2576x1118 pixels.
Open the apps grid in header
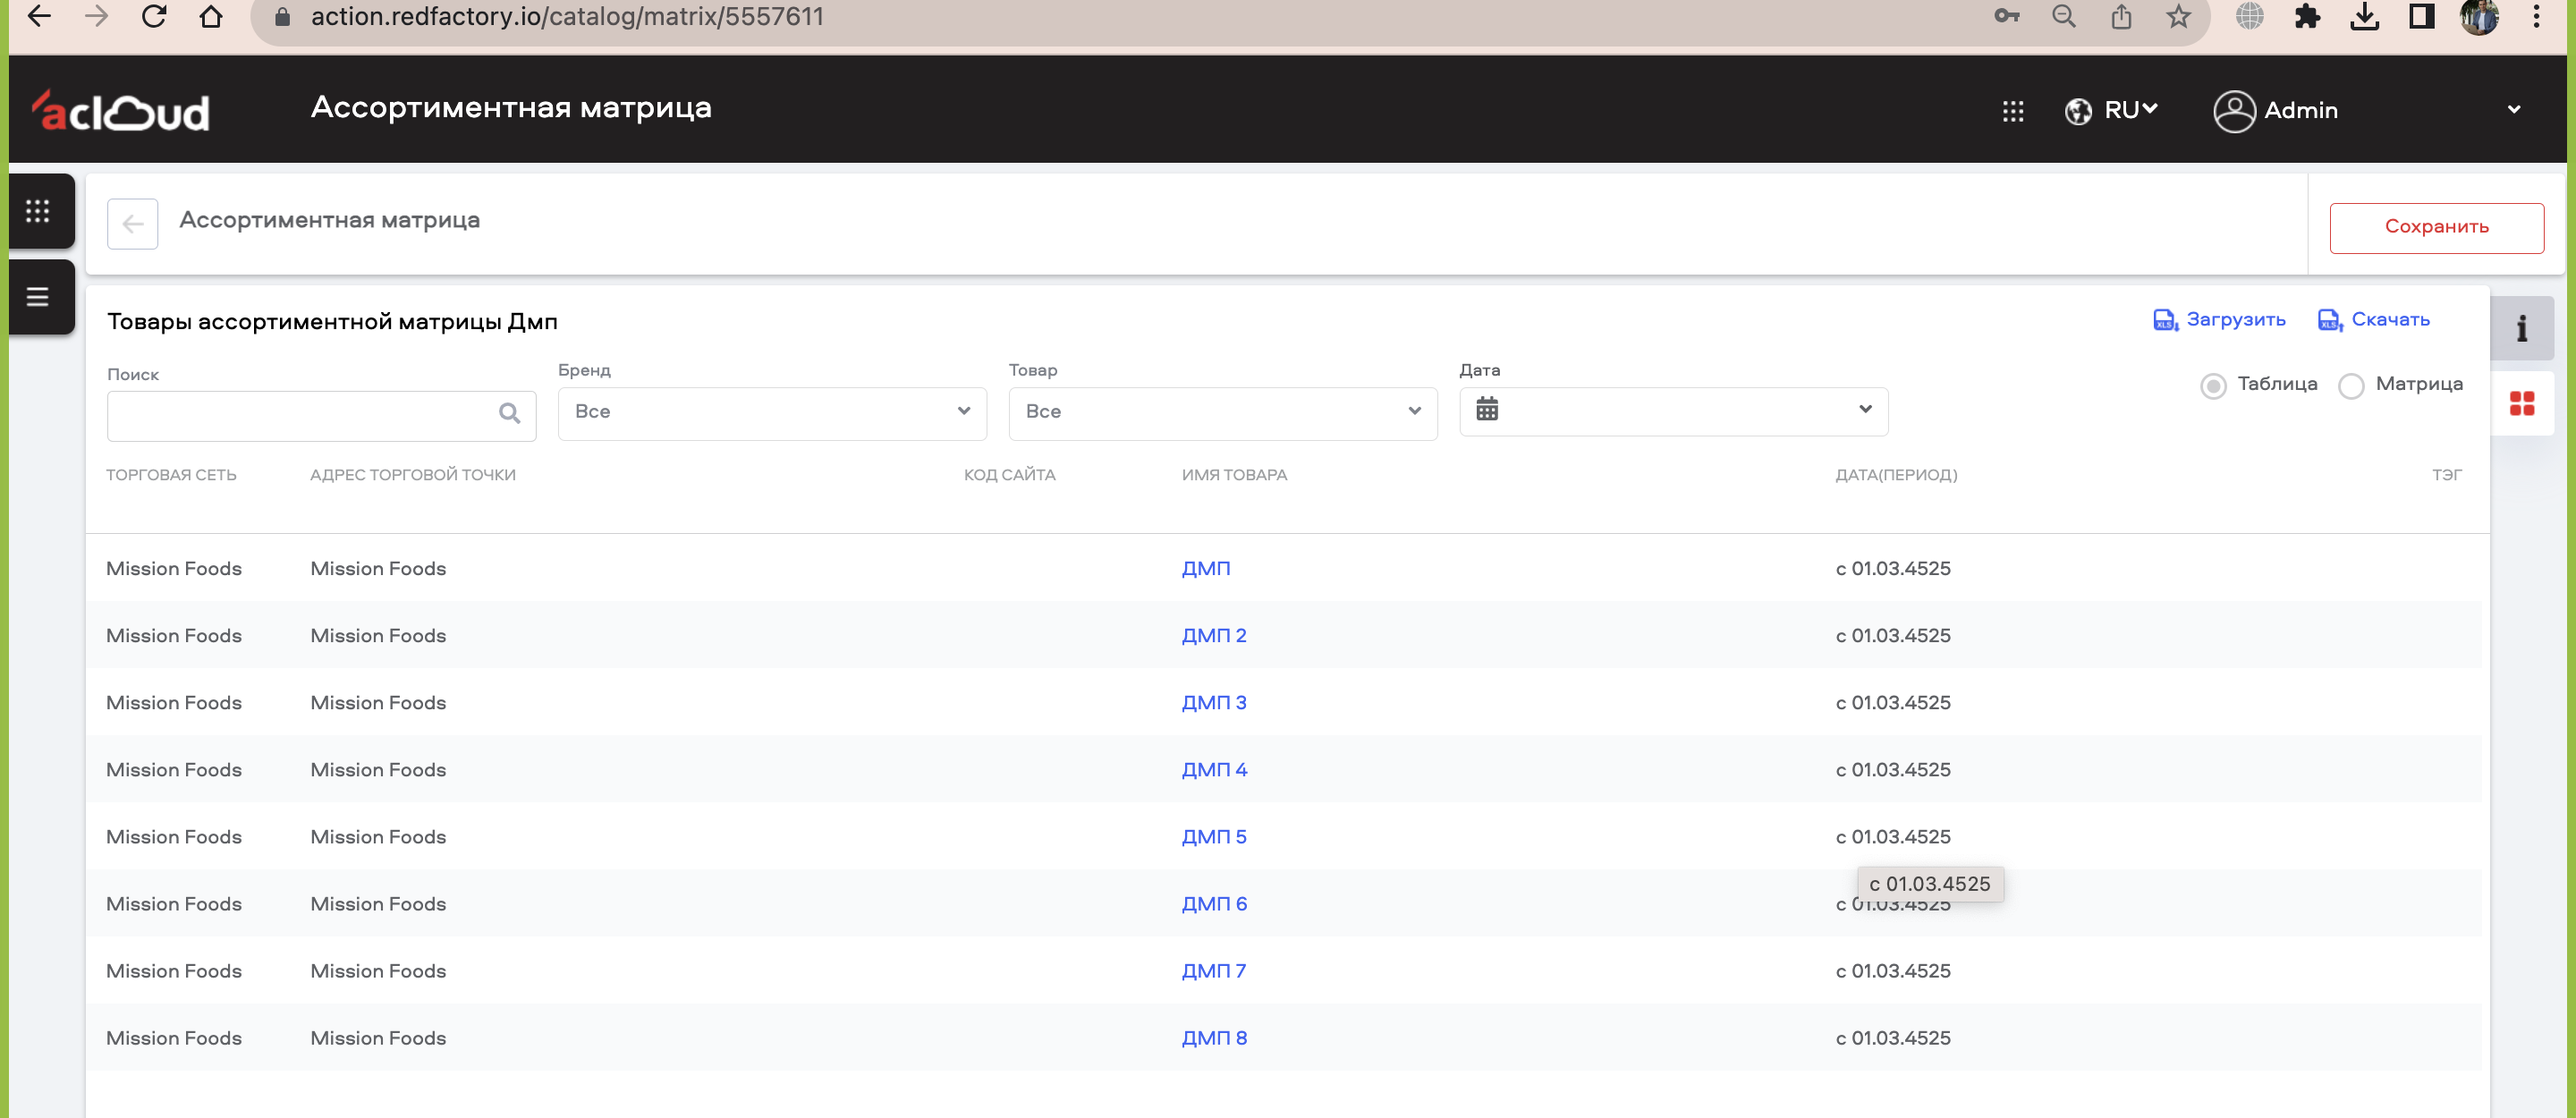click(x=2013, y=111)
